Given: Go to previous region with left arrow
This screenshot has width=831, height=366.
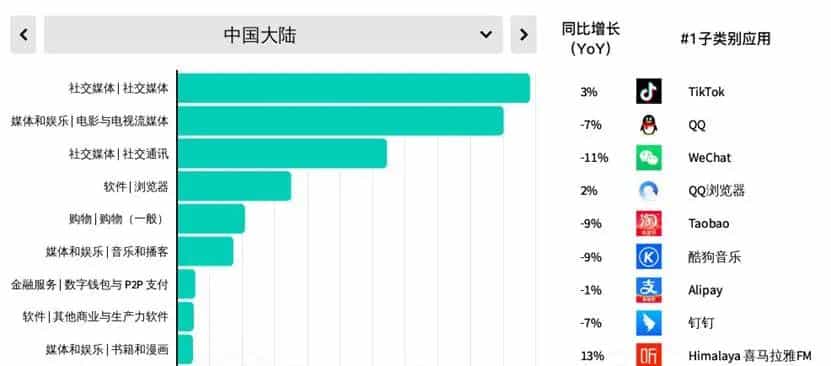Looking at the screenshot, I should tap(23, 34).
